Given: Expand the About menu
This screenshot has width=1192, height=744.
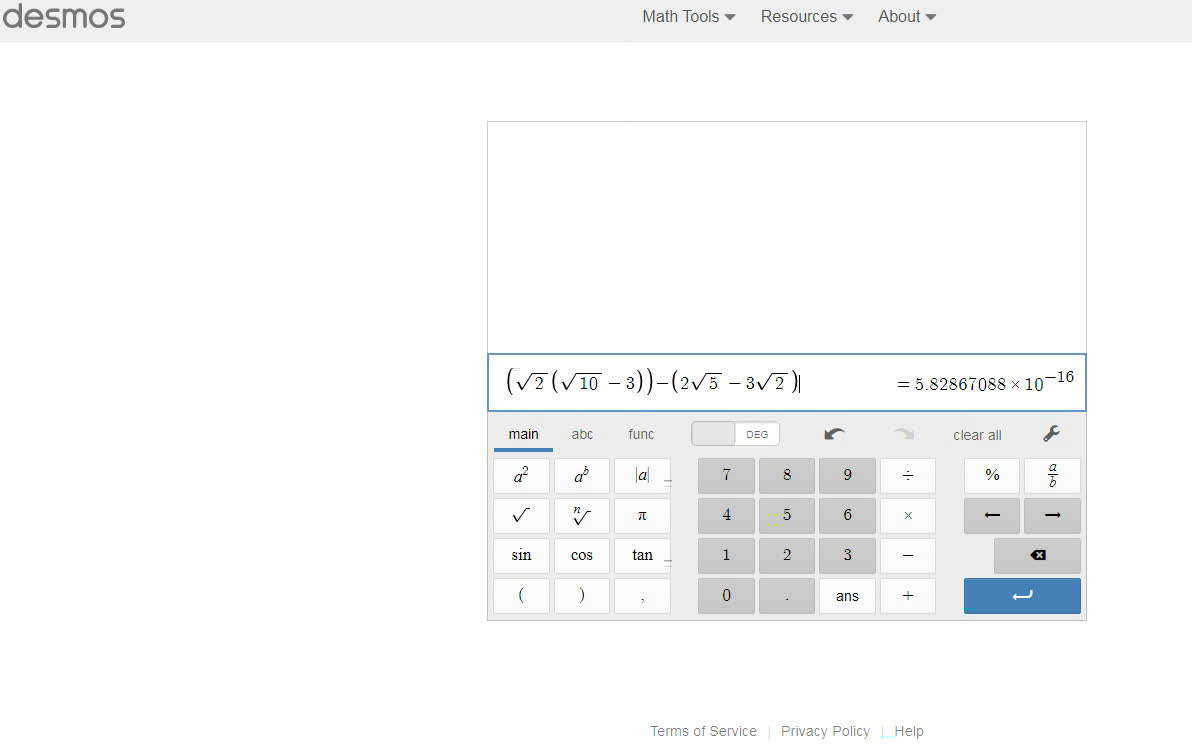Looking at the screenshot, I should point(906,17).
